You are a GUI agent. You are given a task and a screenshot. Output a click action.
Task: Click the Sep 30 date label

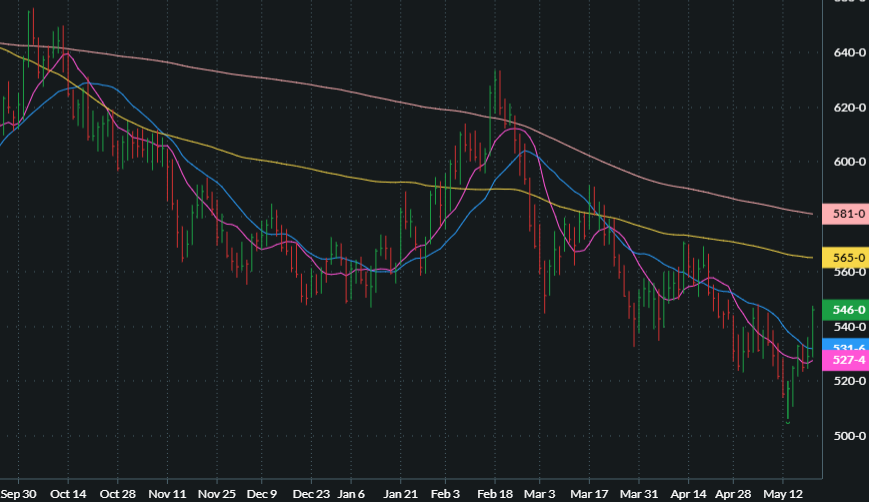(x=18, y=493)
